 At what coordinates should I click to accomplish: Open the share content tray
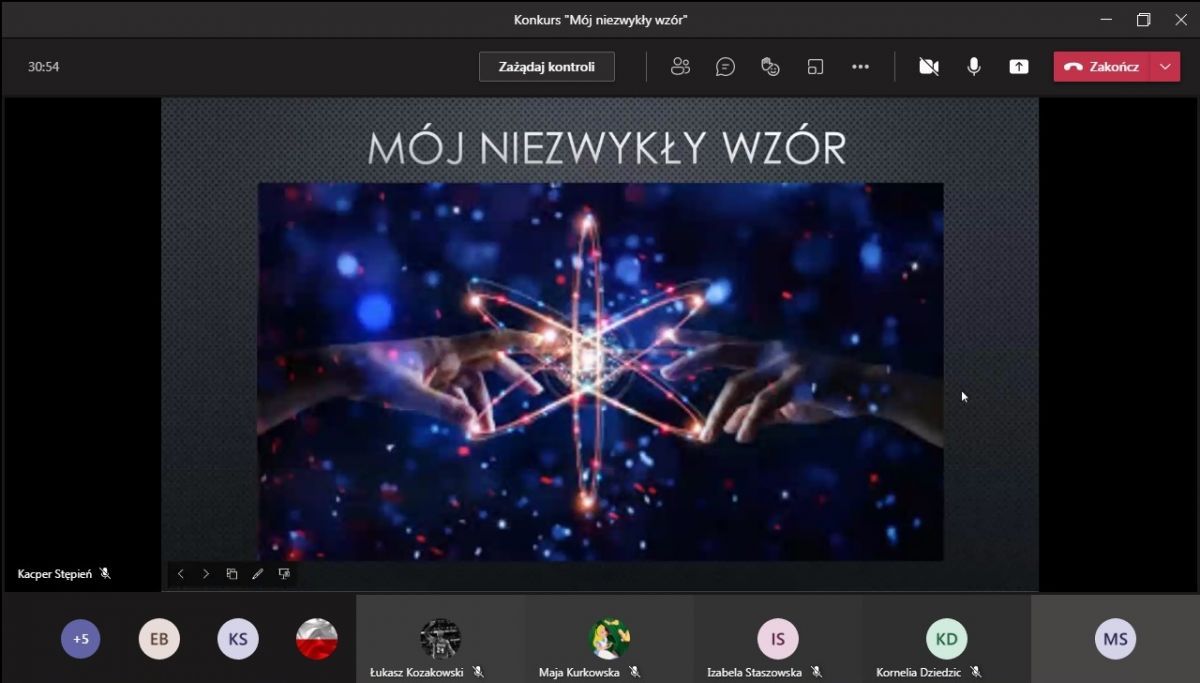pyautogui.click(x=1019, y=67)
